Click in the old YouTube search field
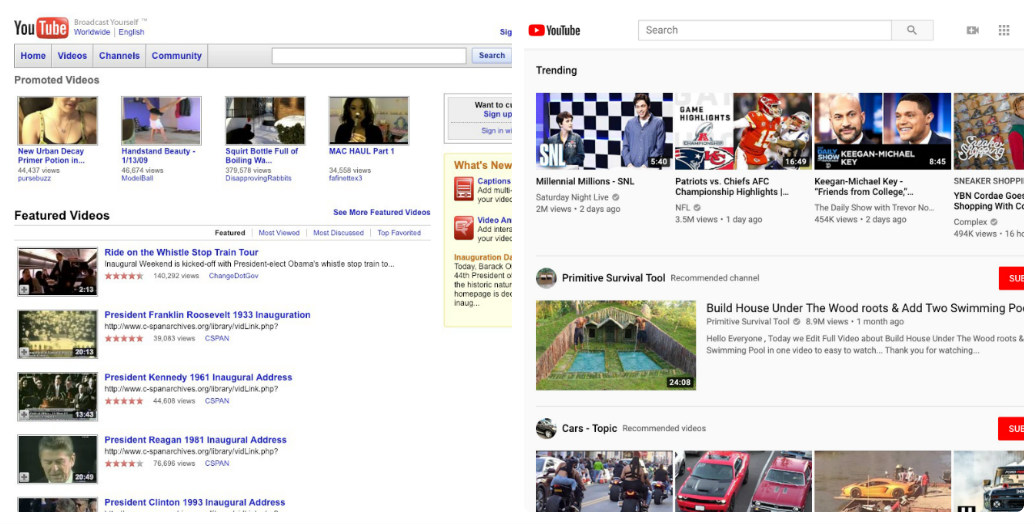 369,56
